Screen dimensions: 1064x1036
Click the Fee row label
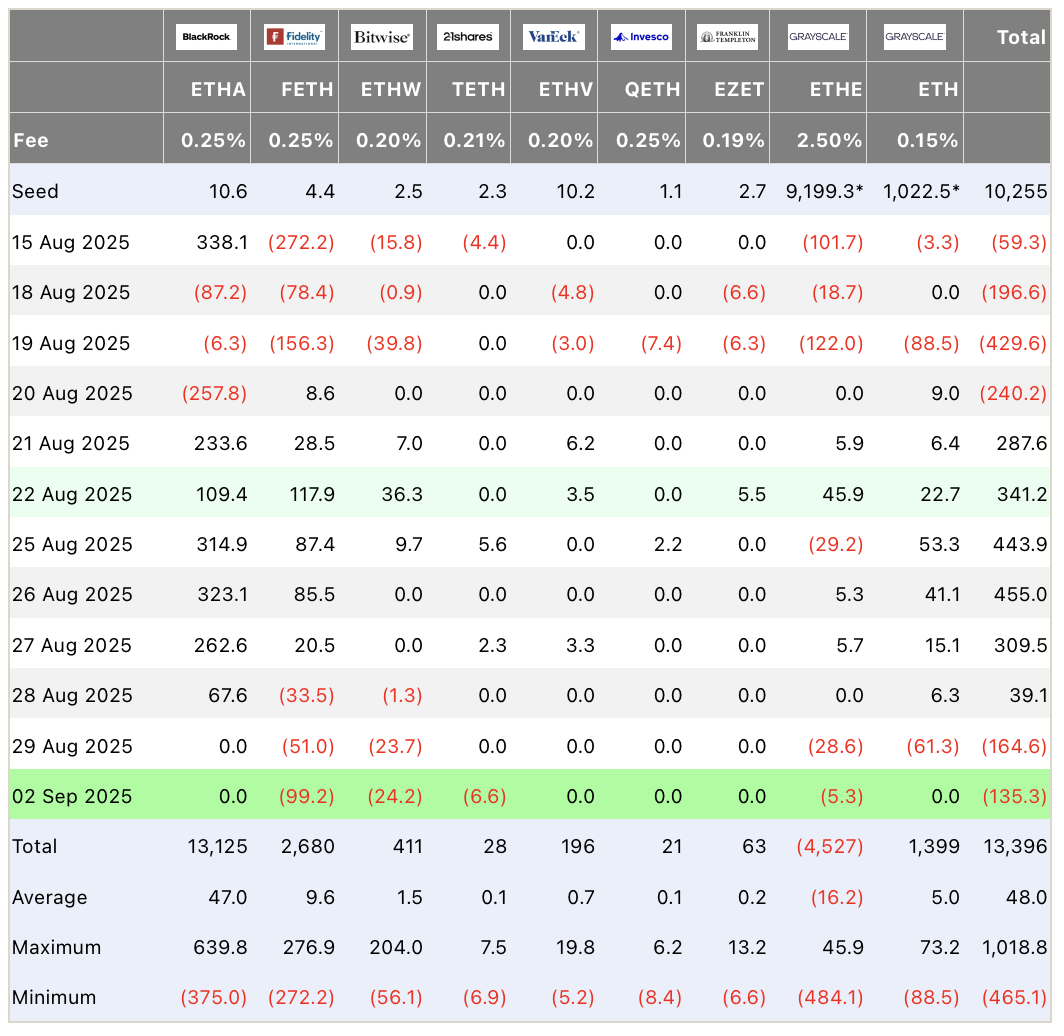(31, 141)
